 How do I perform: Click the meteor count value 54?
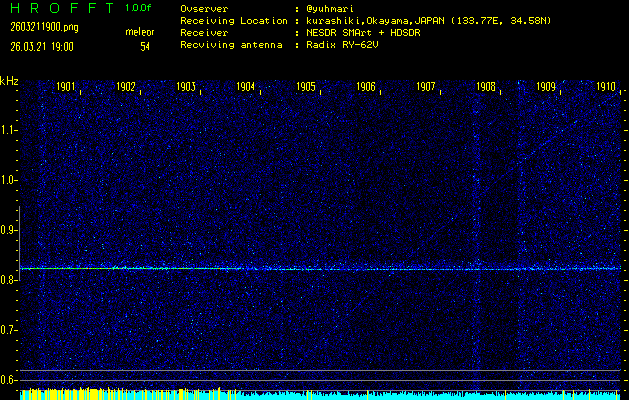tap(145, 46)
